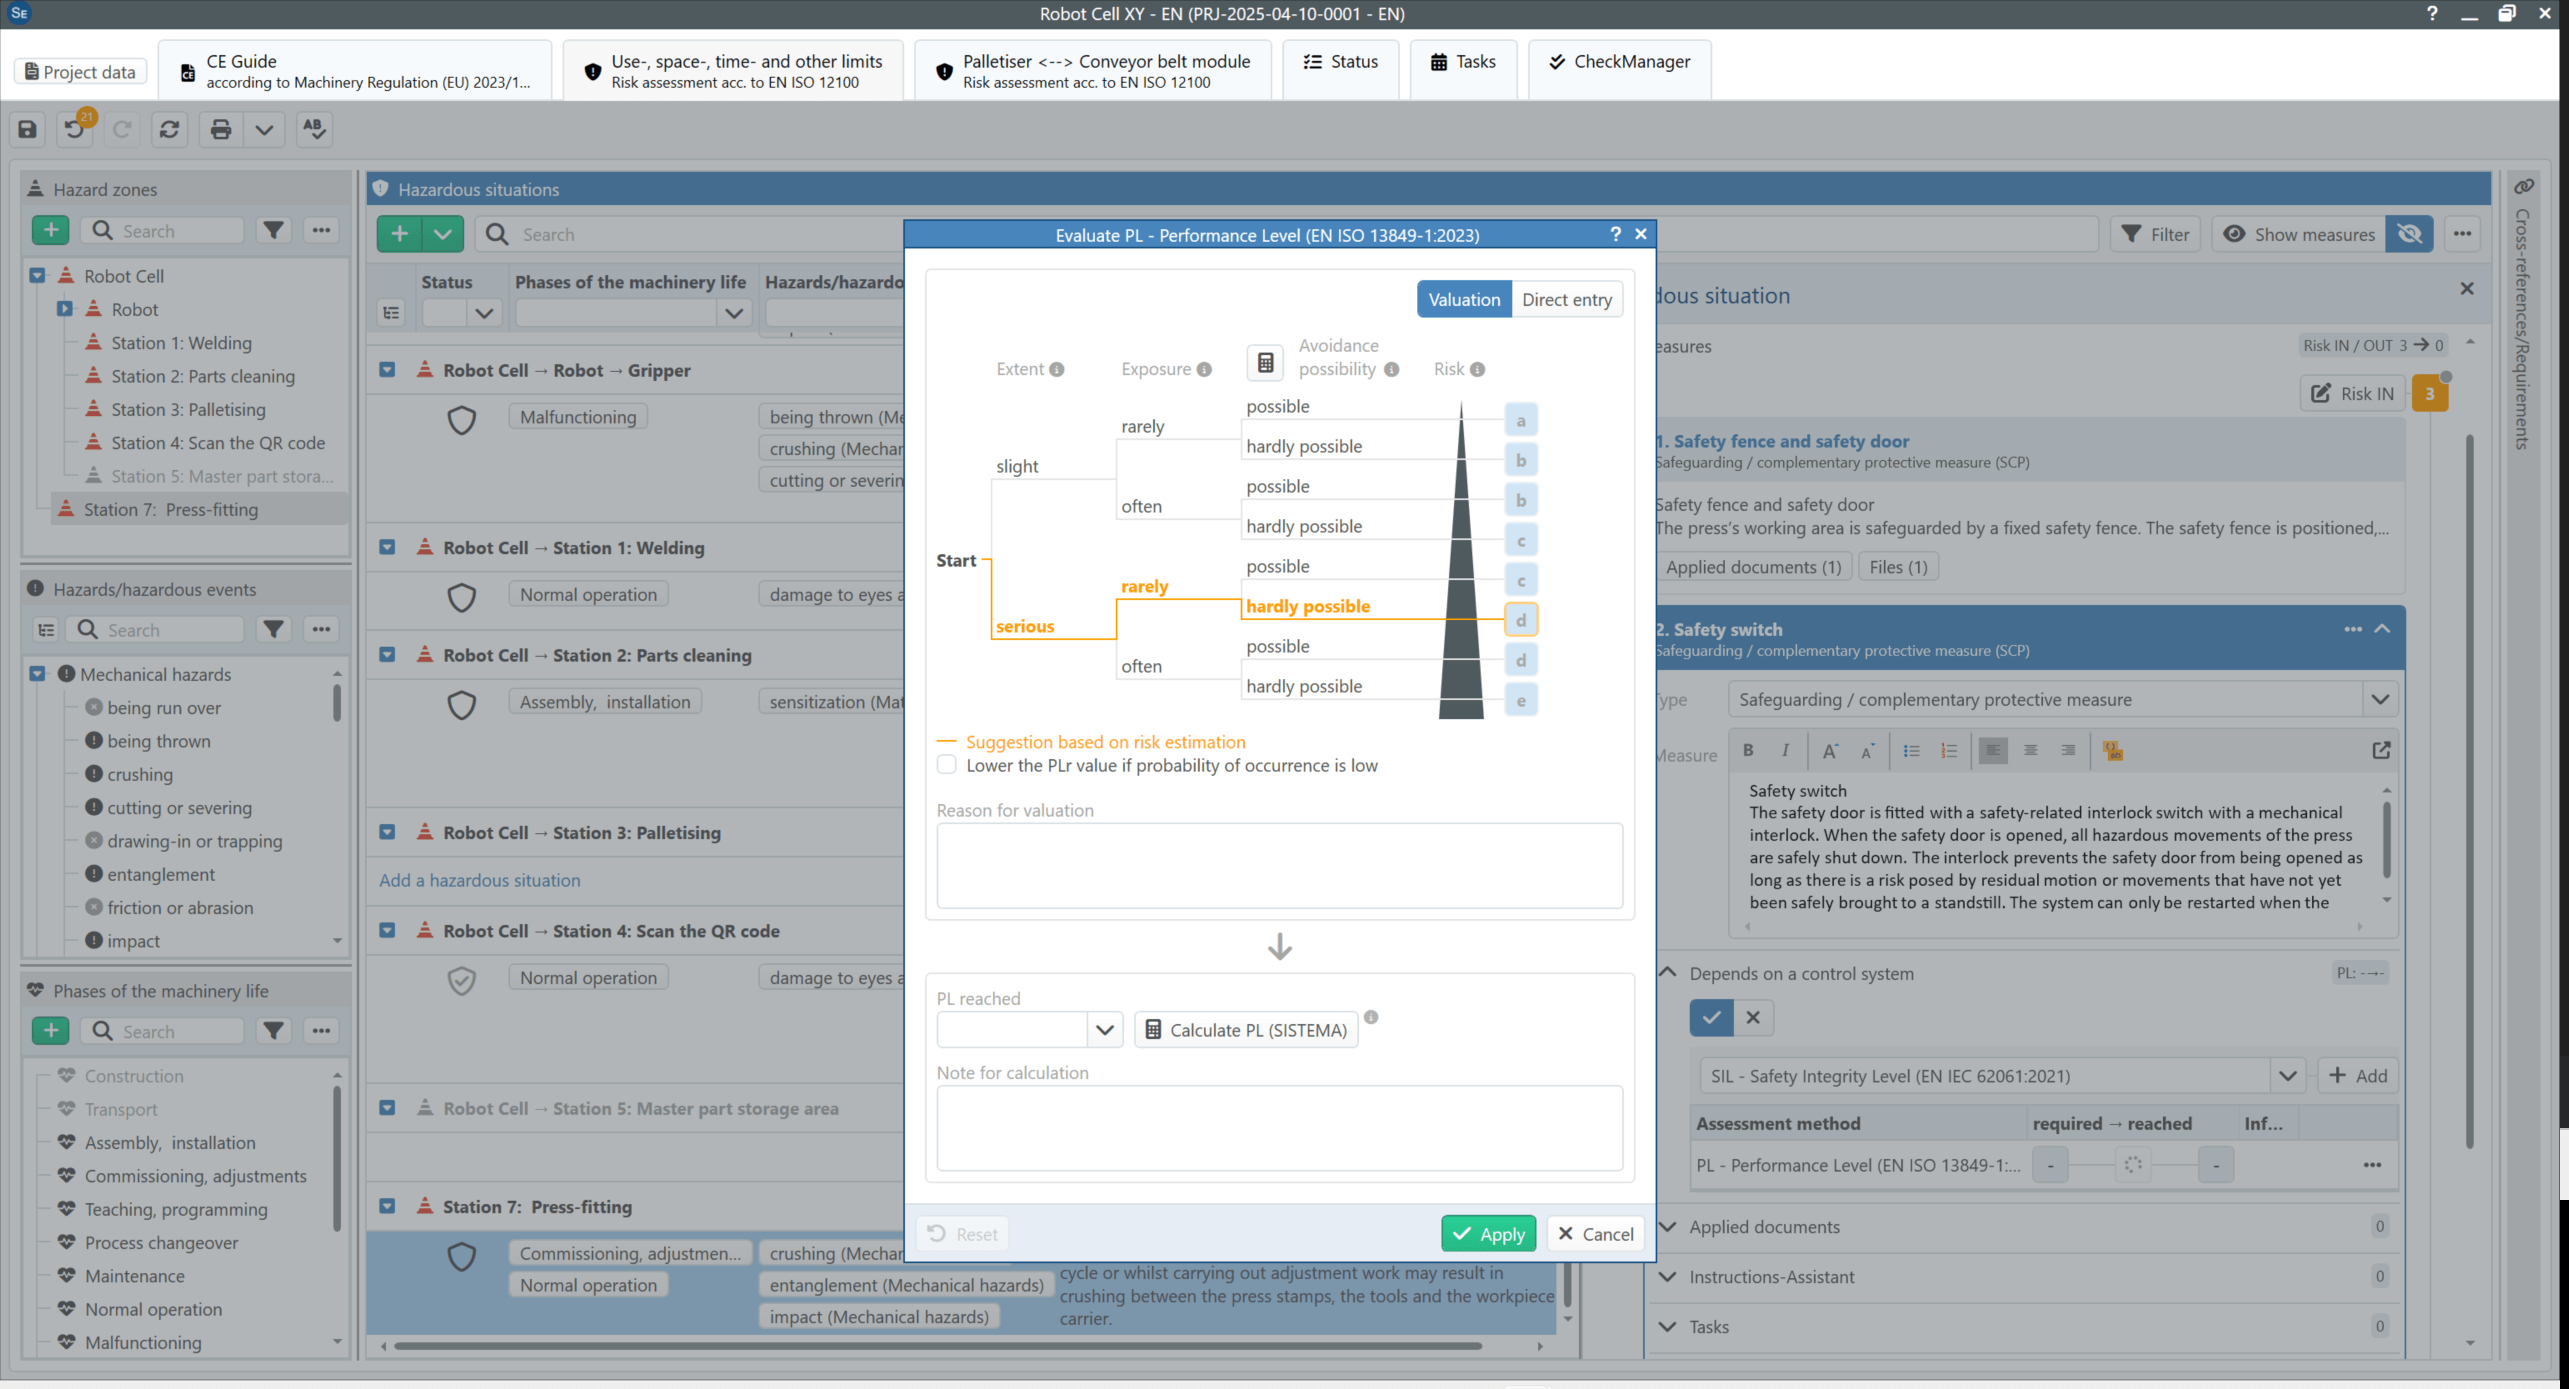
Task: Toggle list view icon in Hazards/hazardous events
Action: coord(46,629)
